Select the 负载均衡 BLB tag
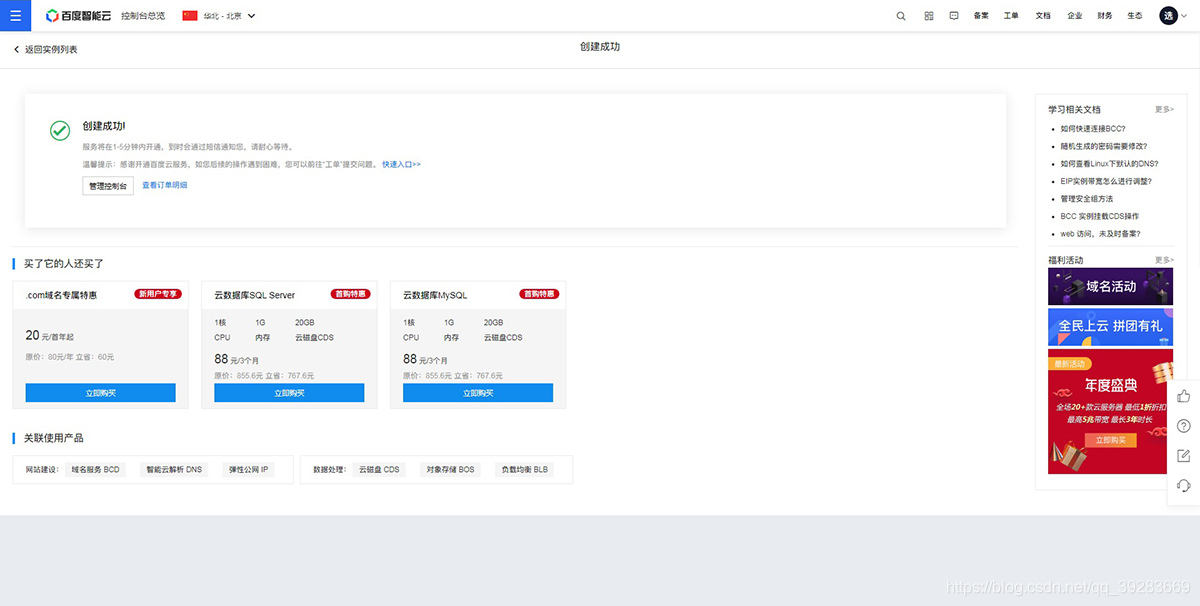This screenshot has height=606, width=1200. point(525,469)
